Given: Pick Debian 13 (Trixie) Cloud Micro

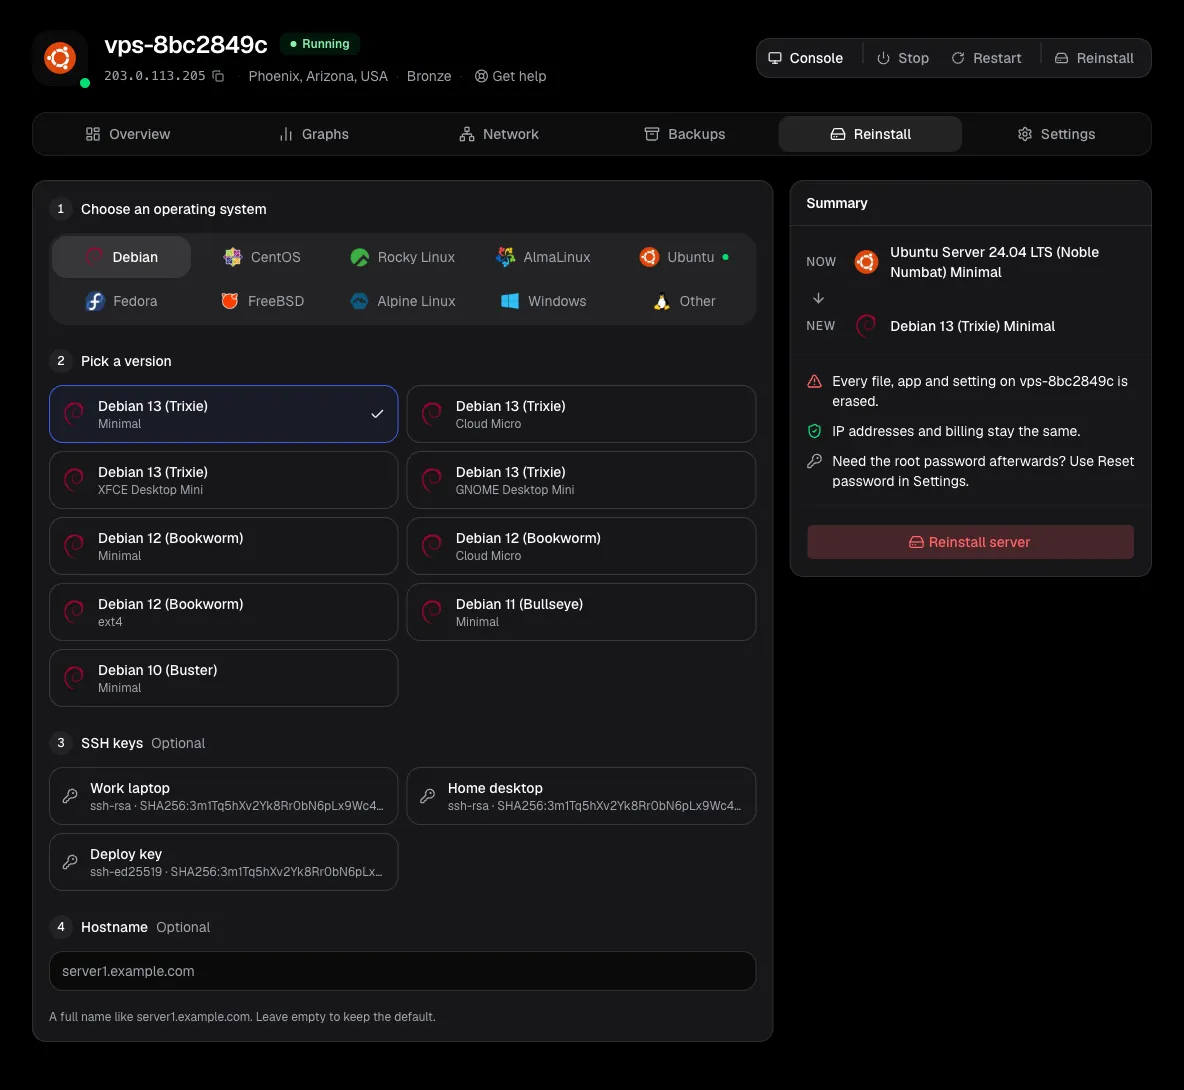Looking at the screenshot, I should coord(581,414).
